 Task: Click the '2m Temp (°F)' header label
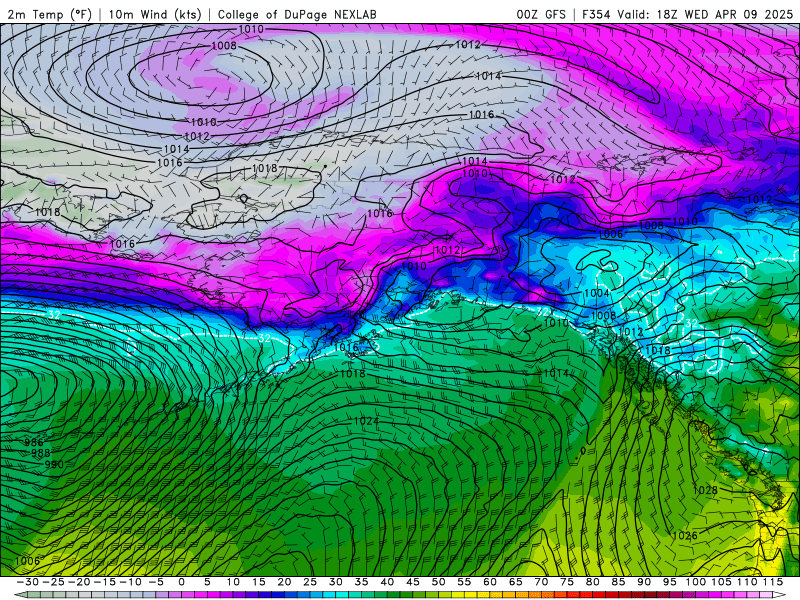49,14
